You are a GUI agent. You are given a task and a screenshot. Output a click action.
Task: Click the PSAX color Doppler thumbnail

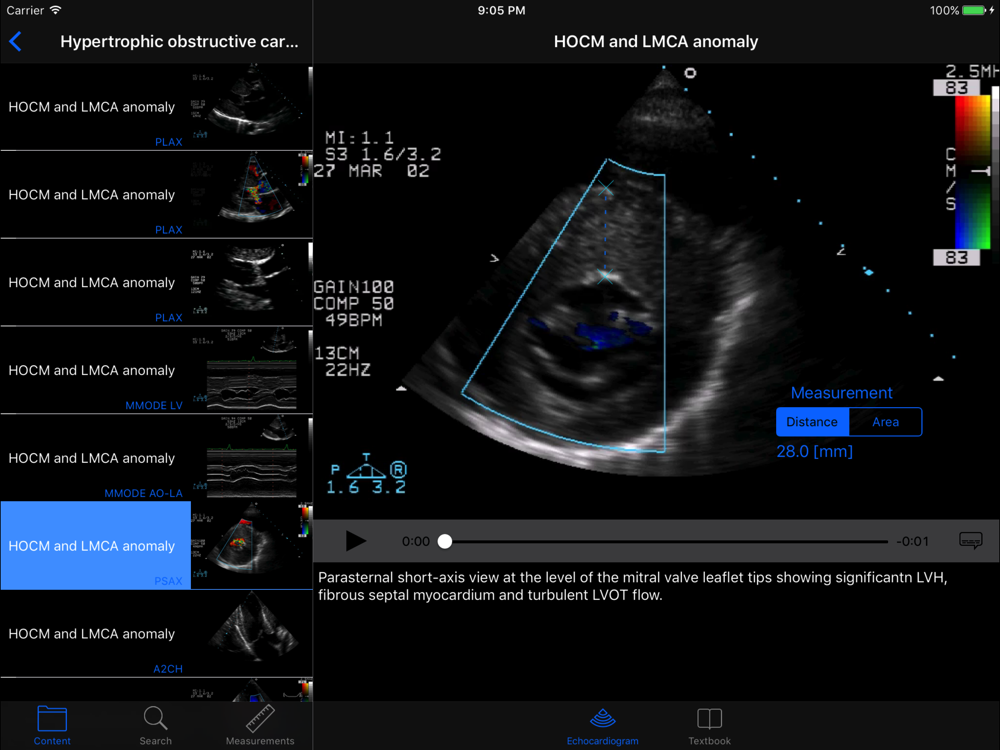(252, 546)
